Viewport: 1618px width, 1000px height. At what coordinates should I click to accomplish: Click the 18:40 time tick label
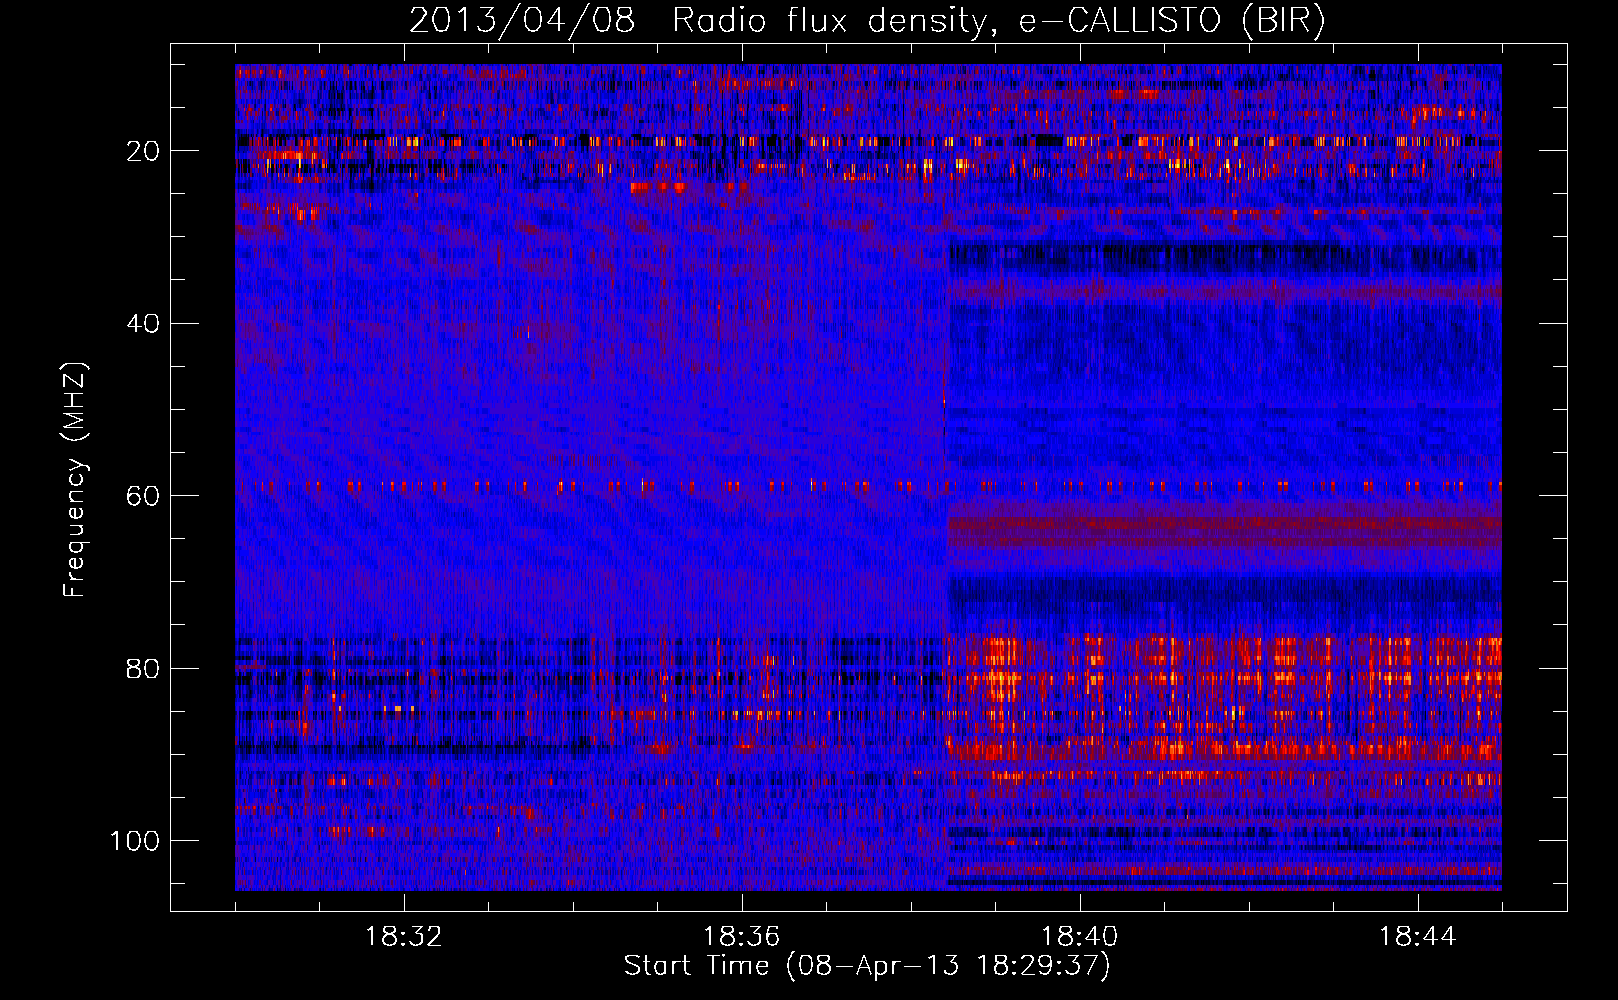pyautogui.click(x=1080, y=937)
